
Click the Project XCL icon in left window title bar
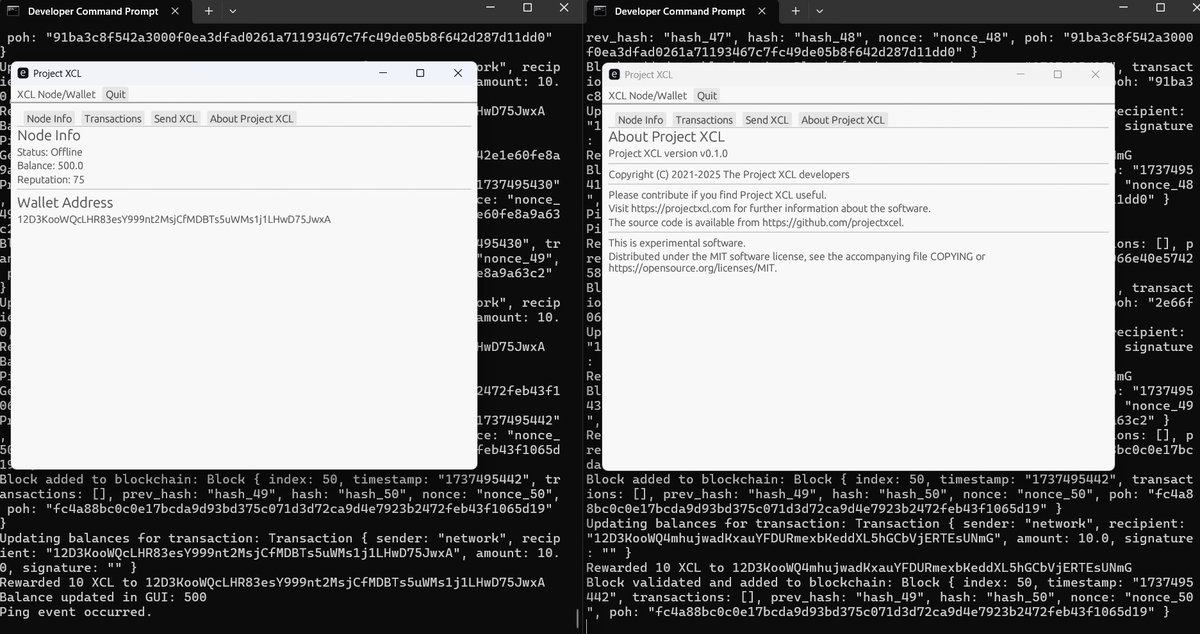[x=22, y=73]
